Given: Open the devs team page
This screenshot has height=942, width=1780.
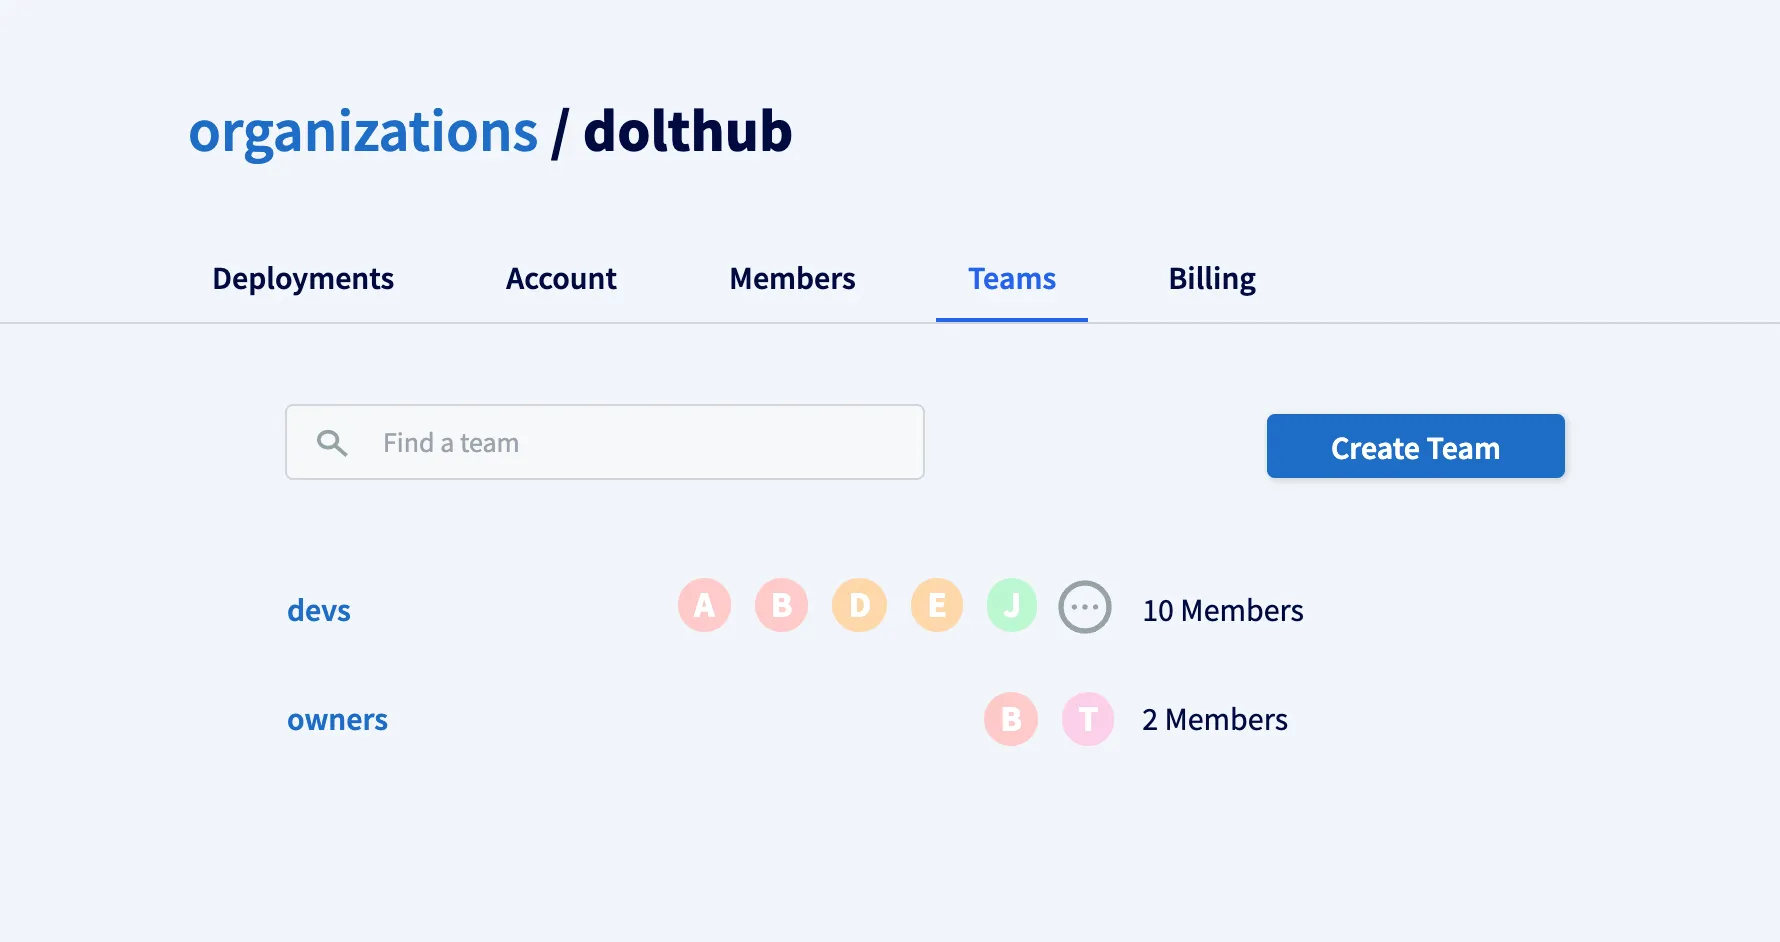Looking at the screenshot, I should click(x=318, y=610).
